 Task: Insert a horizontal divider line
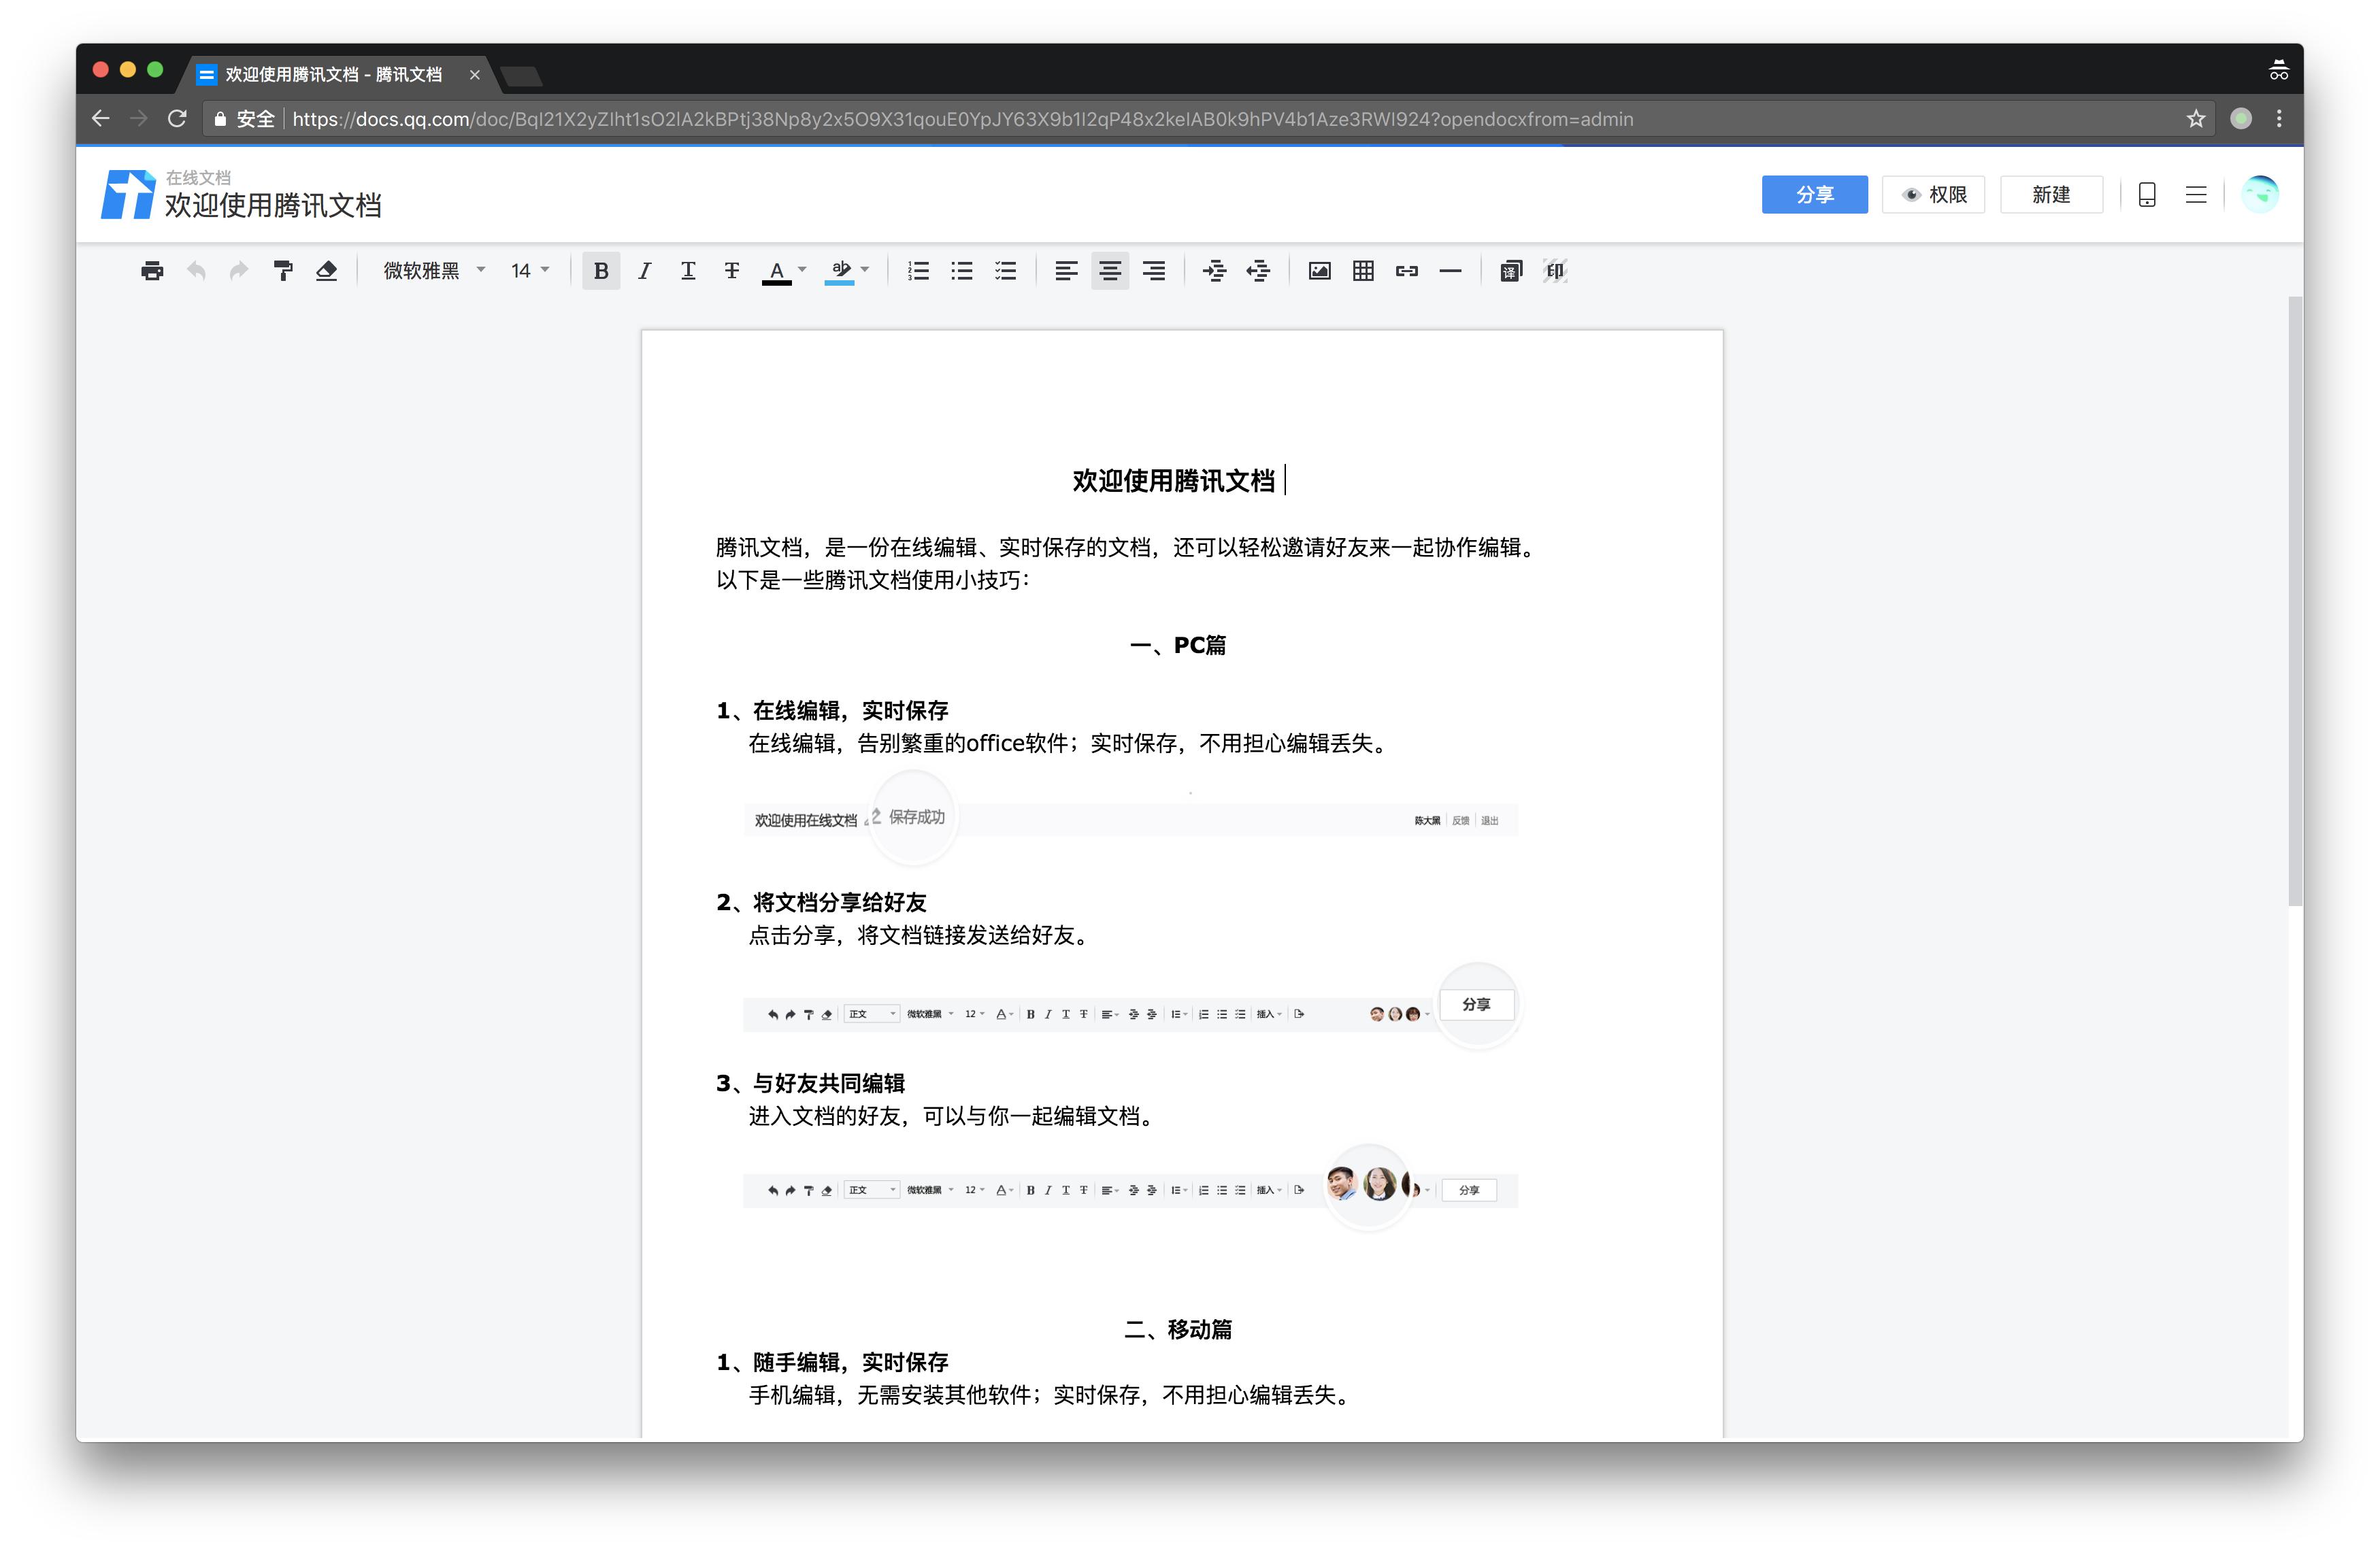click(x=1450, y=271)
